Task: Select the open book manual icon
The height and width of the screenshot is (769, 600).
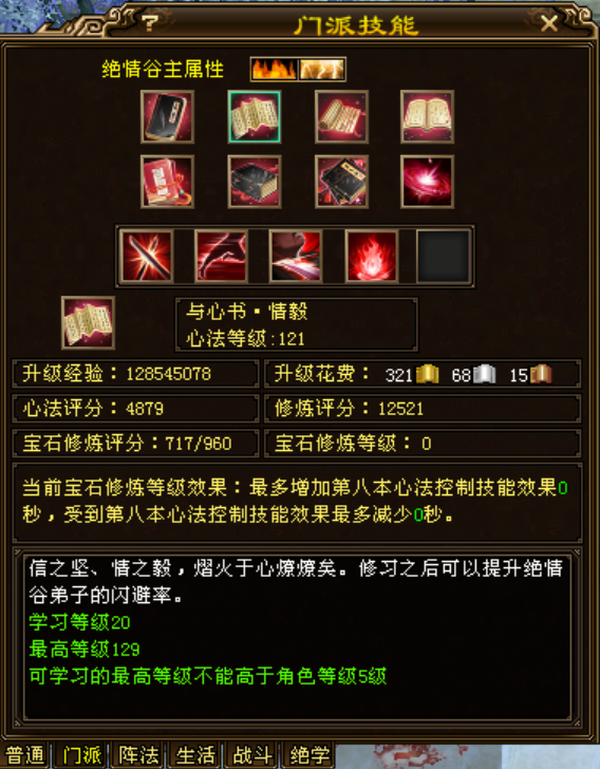Action: 427,117
